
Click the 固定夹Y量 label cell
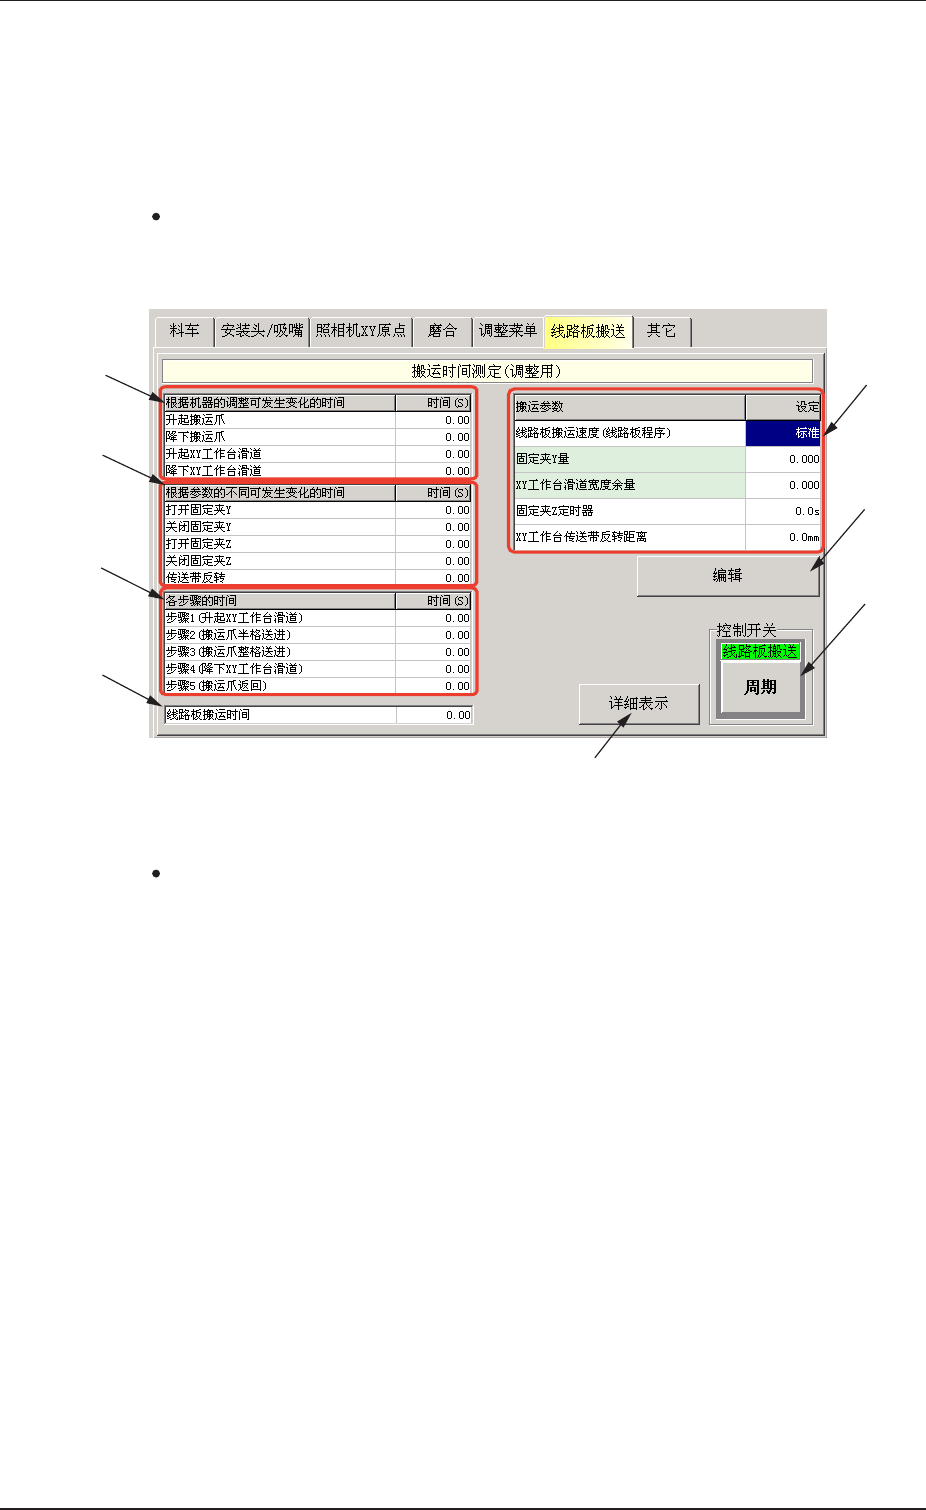click(629, 459)
